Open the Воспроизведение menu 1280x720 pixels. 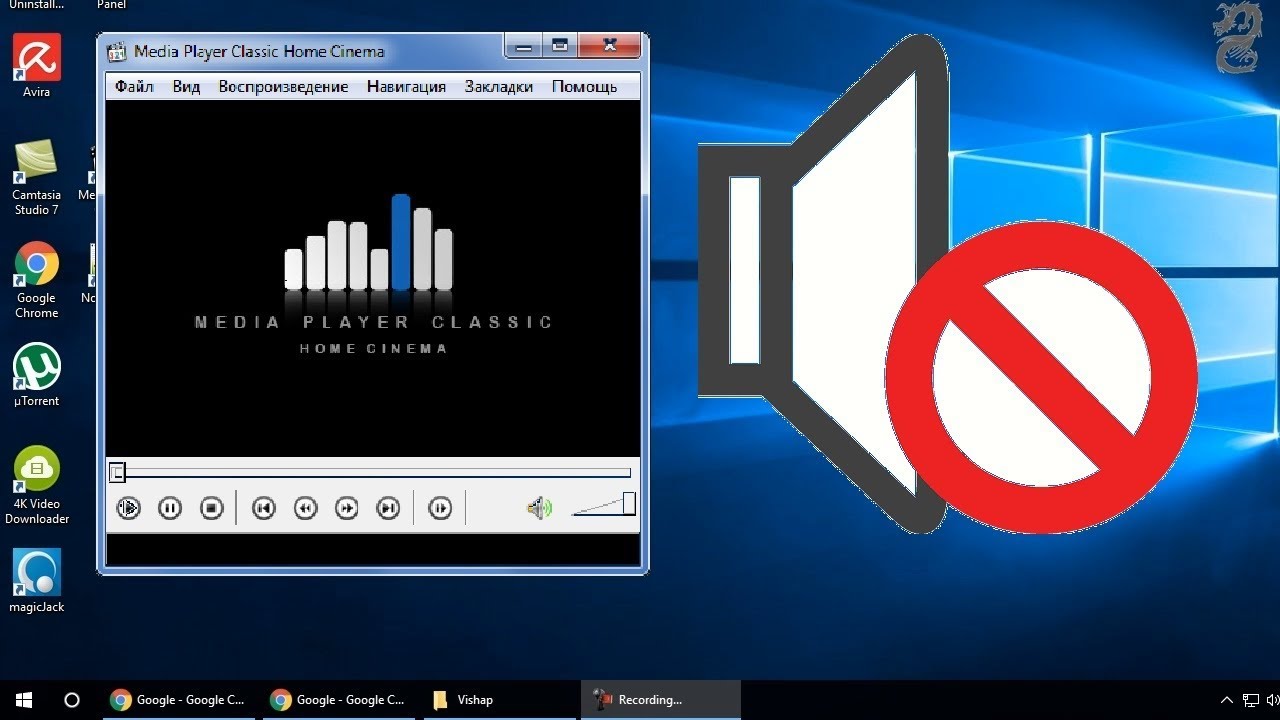[x=283, y=87]
